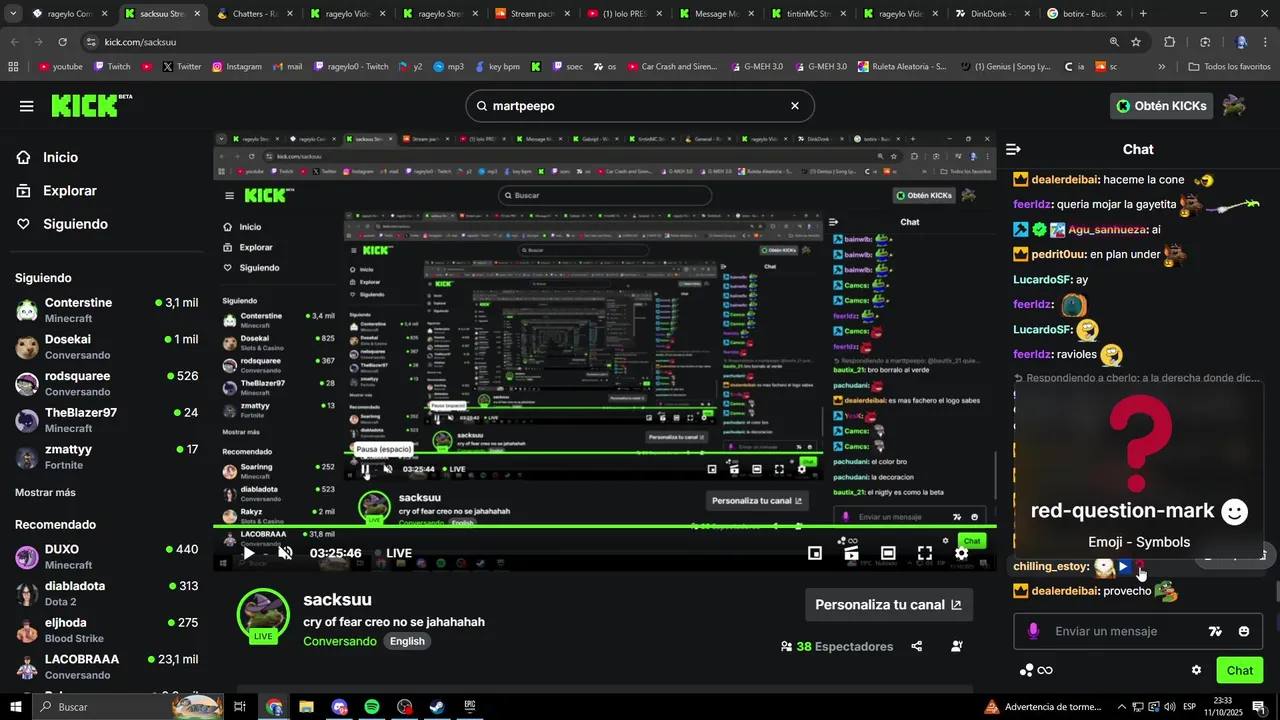Viewport: 1280px width, 720px height.
Task: Clear the martpeepo search text
Action: click(x=795, y=106)
